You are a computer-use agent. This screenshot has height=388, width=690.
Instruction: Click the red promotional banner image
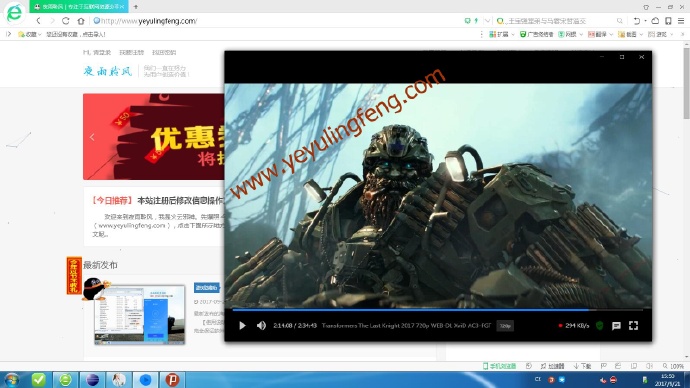(x=154, y=136)
